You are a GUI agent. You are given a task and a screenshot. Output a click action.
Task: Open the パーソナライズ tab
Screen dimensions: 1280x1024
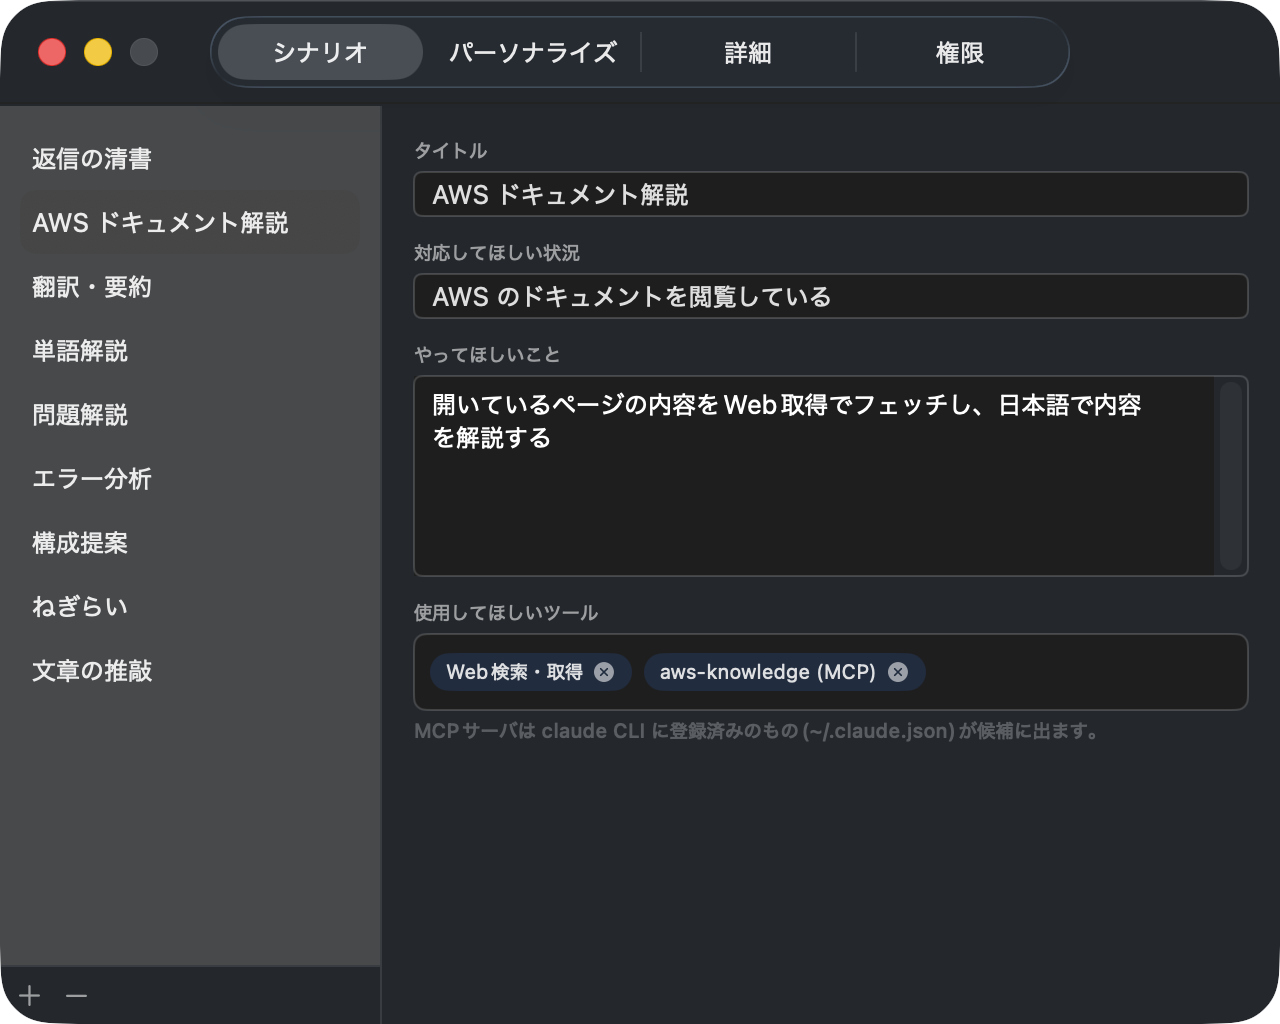click(533, 52)
